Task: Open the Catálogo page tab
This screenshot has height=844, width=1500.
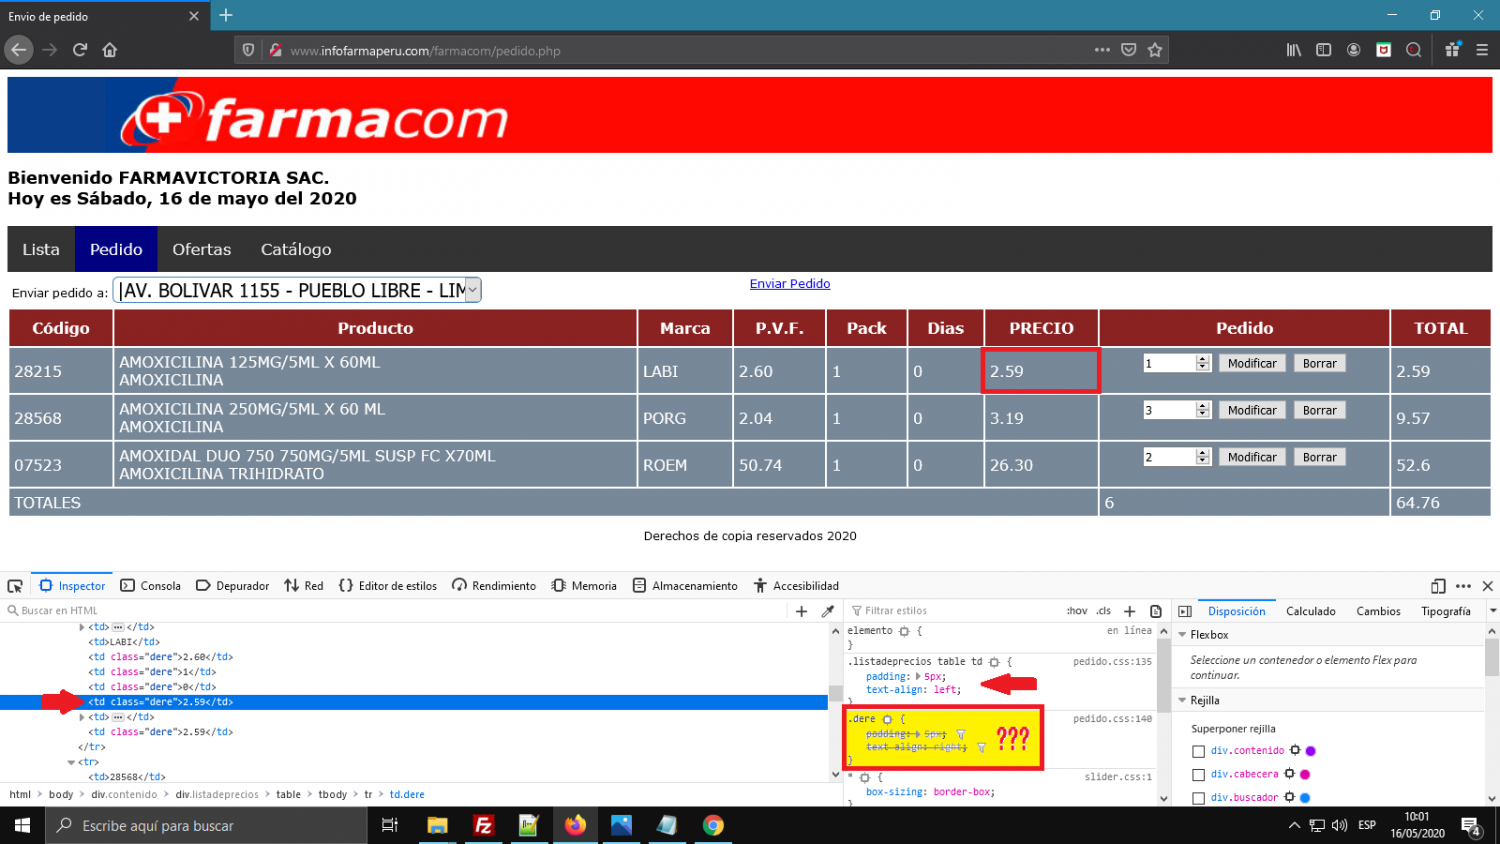Action: (x=296, y=249)
